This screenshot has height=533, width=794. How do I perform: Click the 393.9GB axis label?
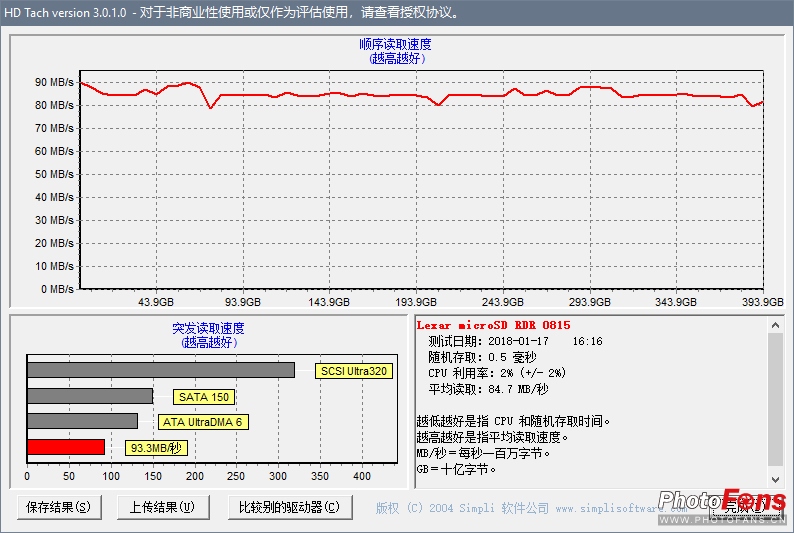pyautogui.click(x=763, y=302)
